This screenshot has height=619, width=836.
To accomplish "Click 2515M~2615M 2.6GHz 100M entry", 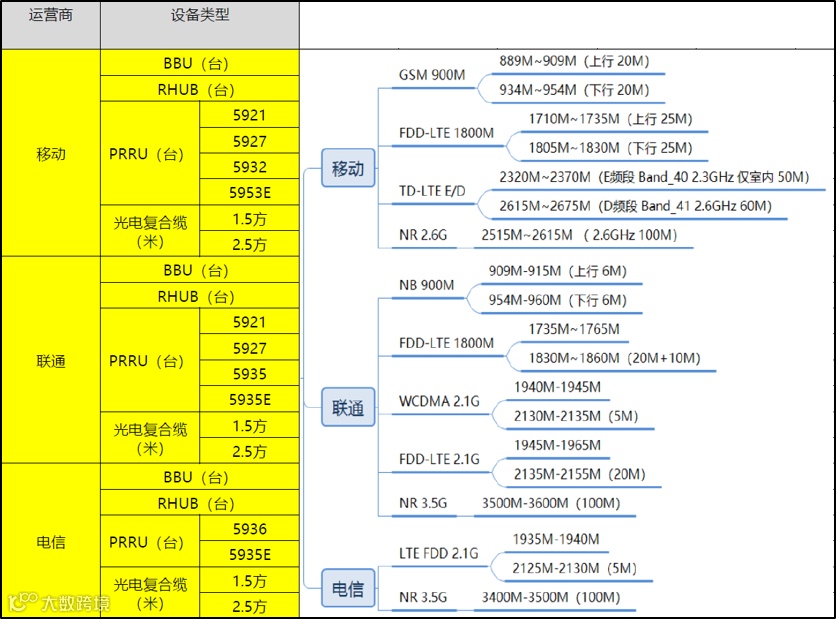I will click(x=579, y=235).
